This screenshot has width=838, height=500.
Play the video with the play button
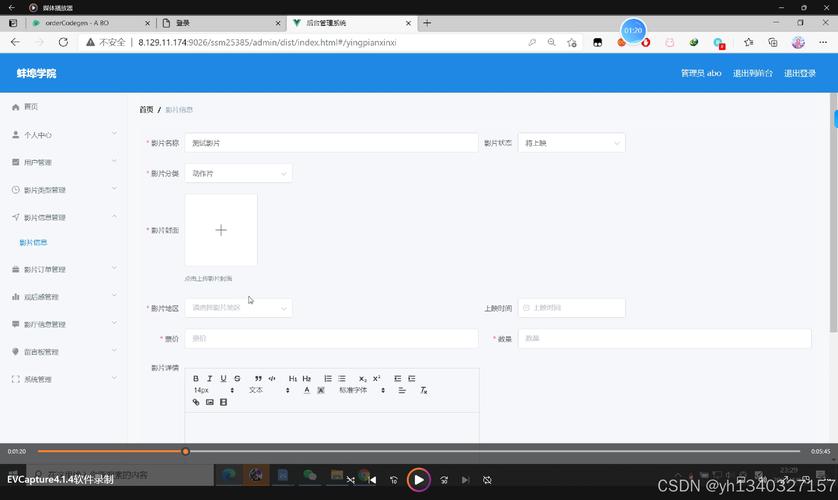tap(418, 480)
